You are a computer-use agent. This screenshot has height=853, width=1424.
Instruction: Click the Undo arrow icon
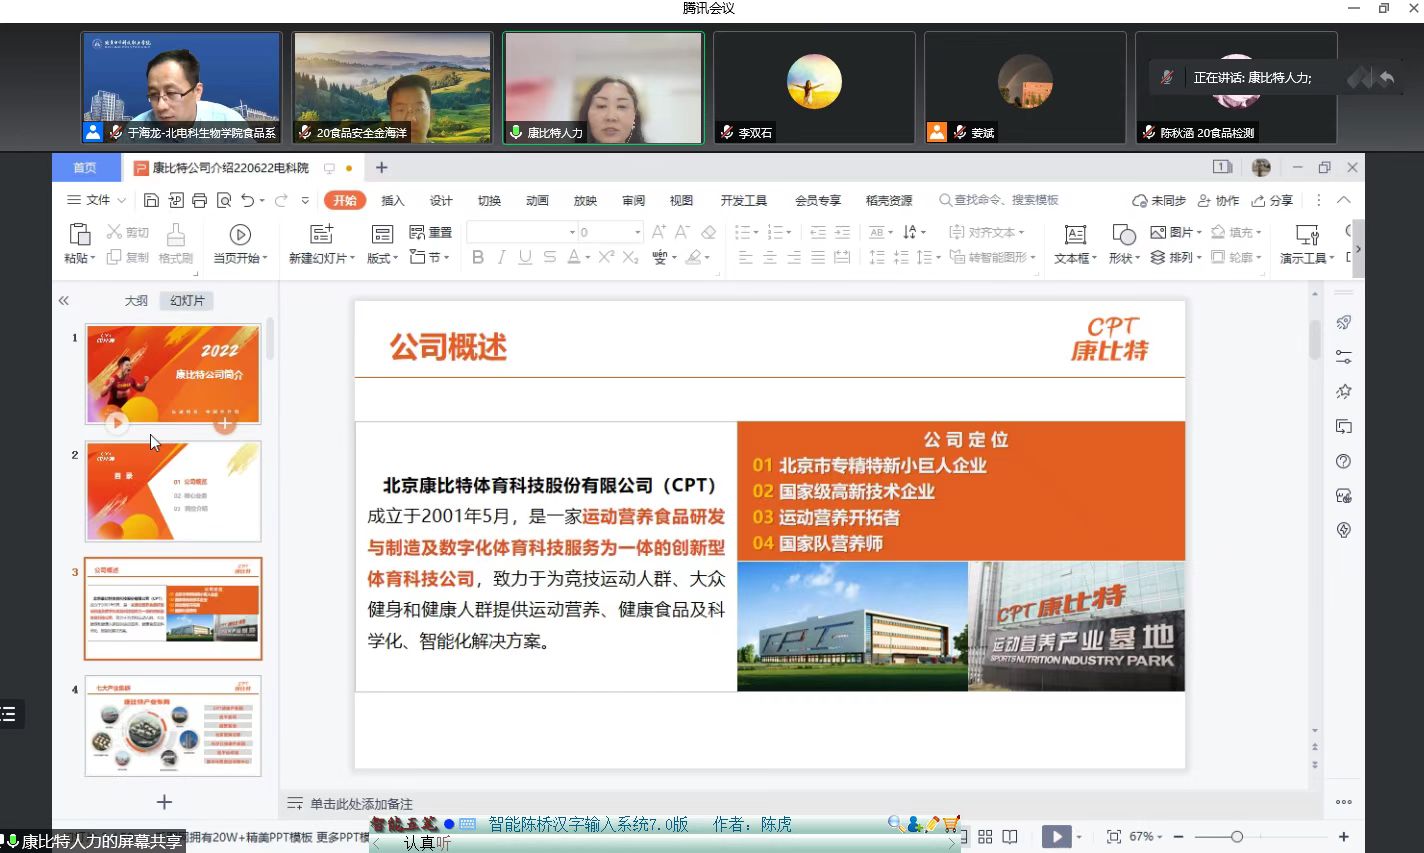coord(247,200)
